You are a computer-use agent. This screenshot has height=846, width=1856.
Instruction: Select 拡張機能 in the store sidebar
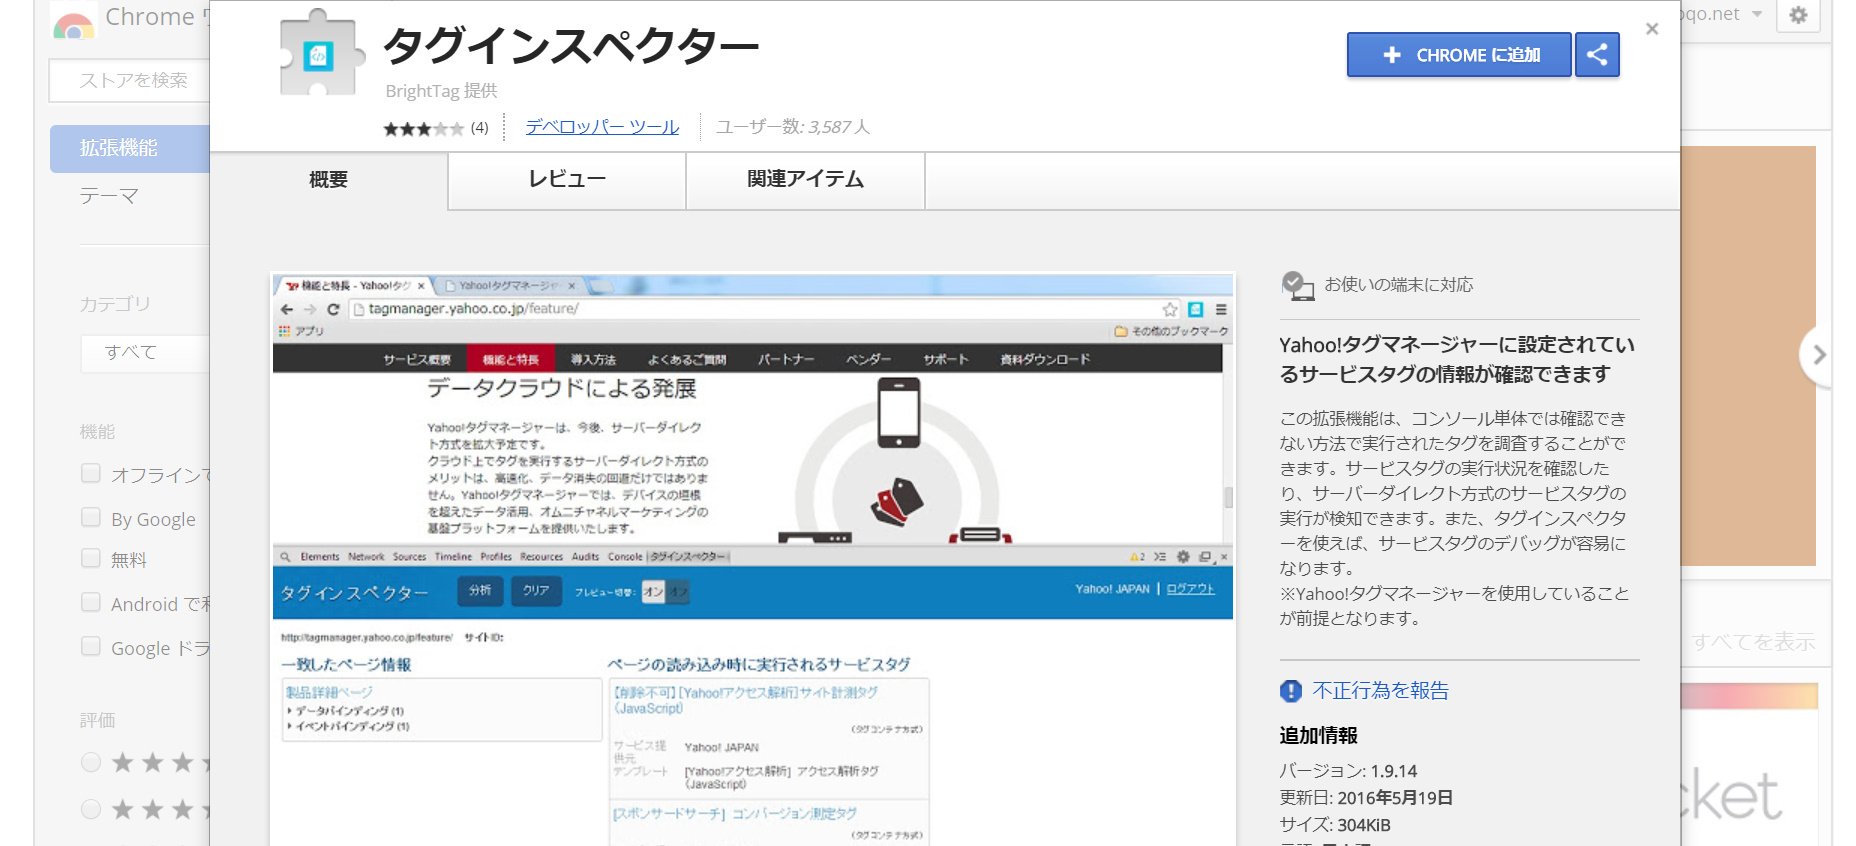[130, 148]
